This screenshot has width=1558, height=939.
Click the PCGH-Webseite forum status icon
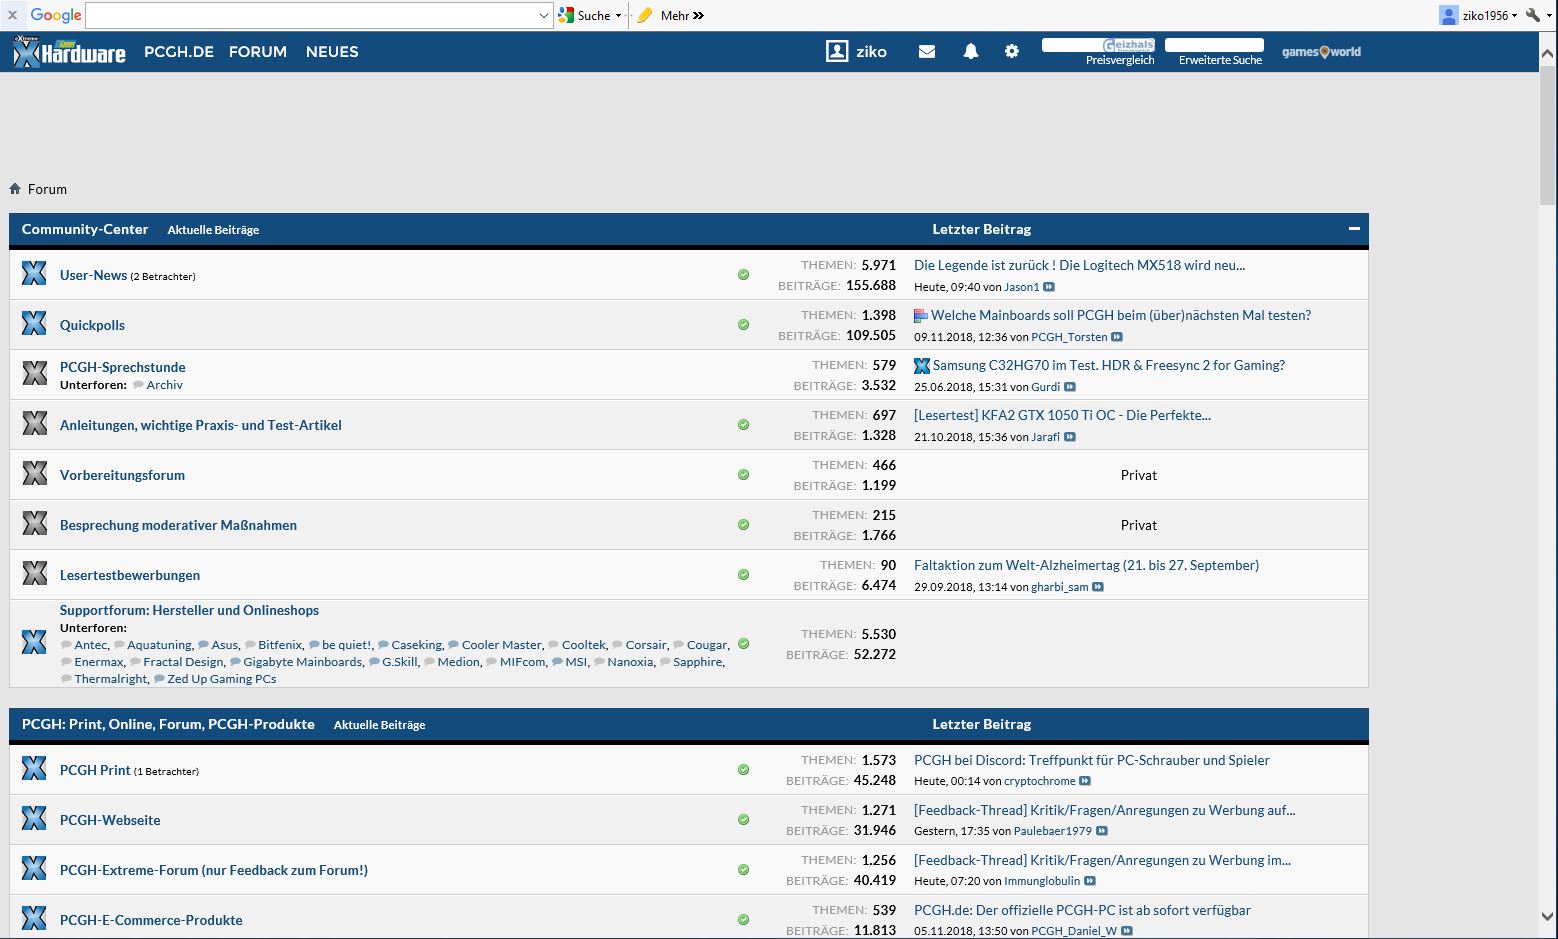[34, 819]
